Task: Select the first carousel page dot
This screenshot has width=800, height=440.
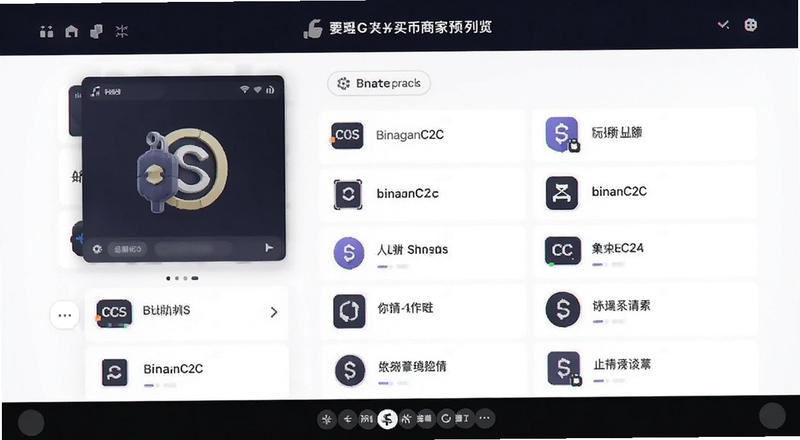Action: coord(168,278)
